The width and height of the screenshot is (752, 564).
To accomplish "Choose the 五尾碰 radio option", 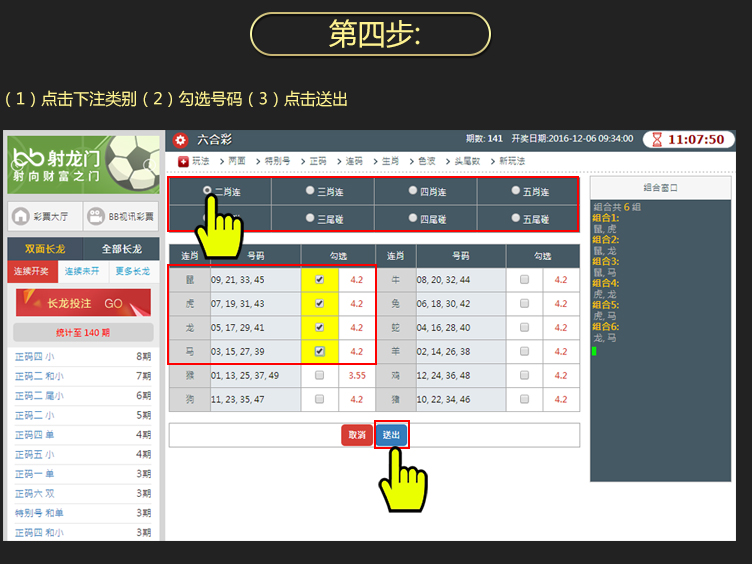I will (x=516, y=218).
